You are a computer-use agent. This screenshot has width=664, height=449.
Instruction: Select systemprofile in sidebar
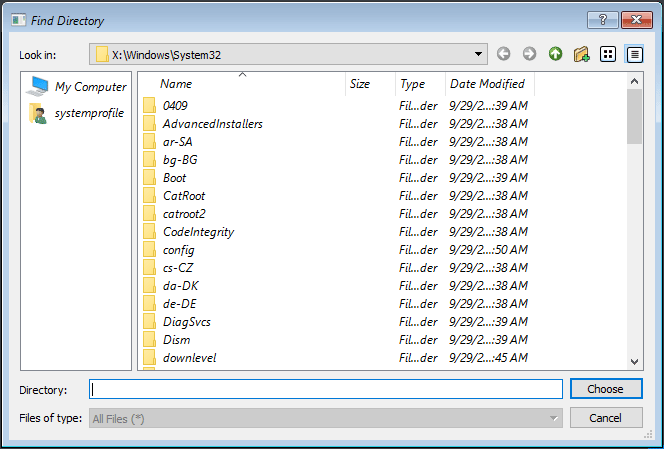(x=76, y=113)
